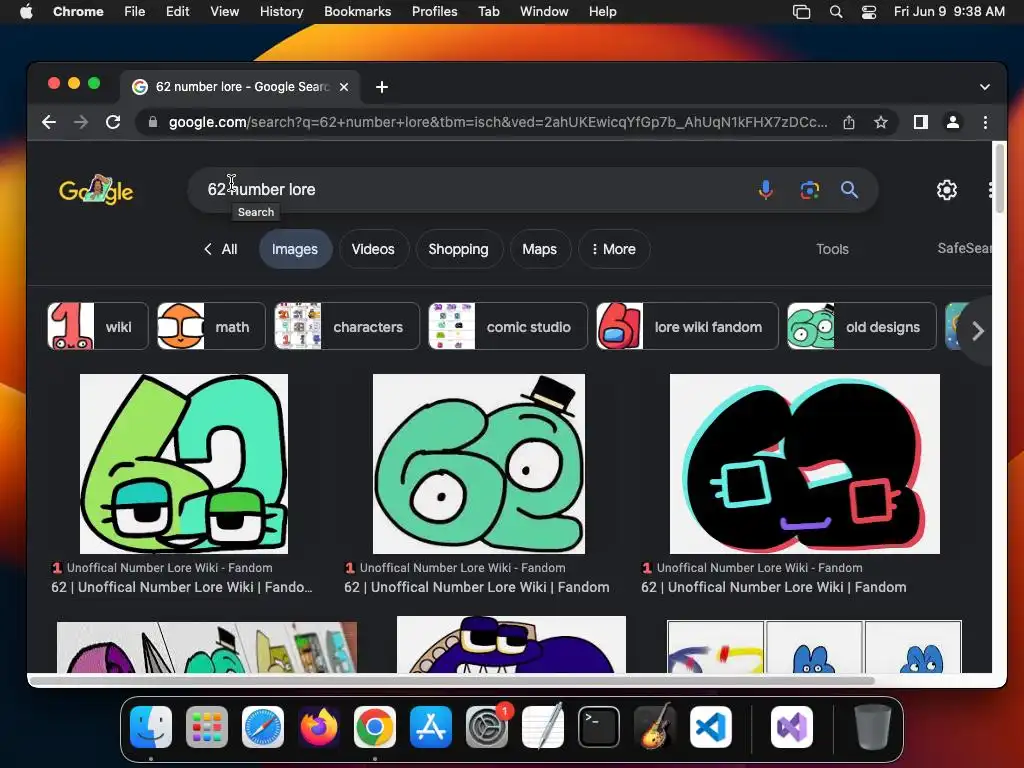
Task: Open System Settings in the Dock
Action: pos(487,727)
